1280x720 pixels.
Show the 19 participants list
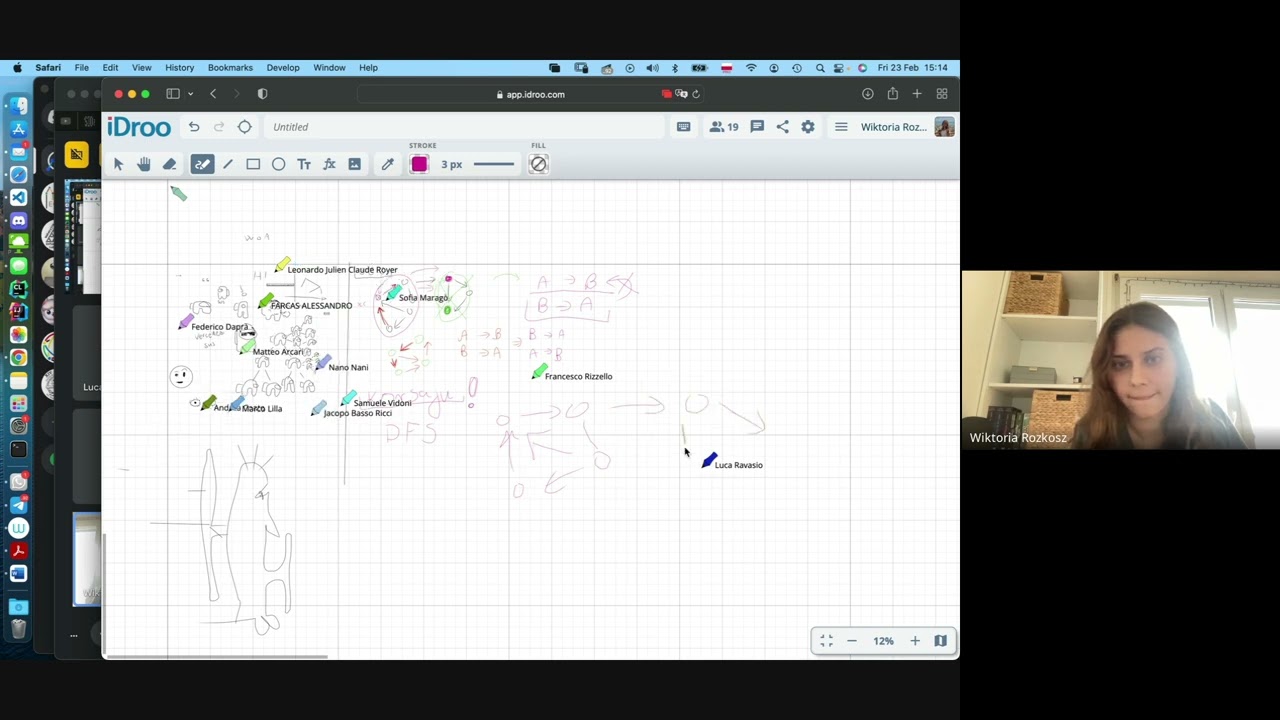coord(724,127)
